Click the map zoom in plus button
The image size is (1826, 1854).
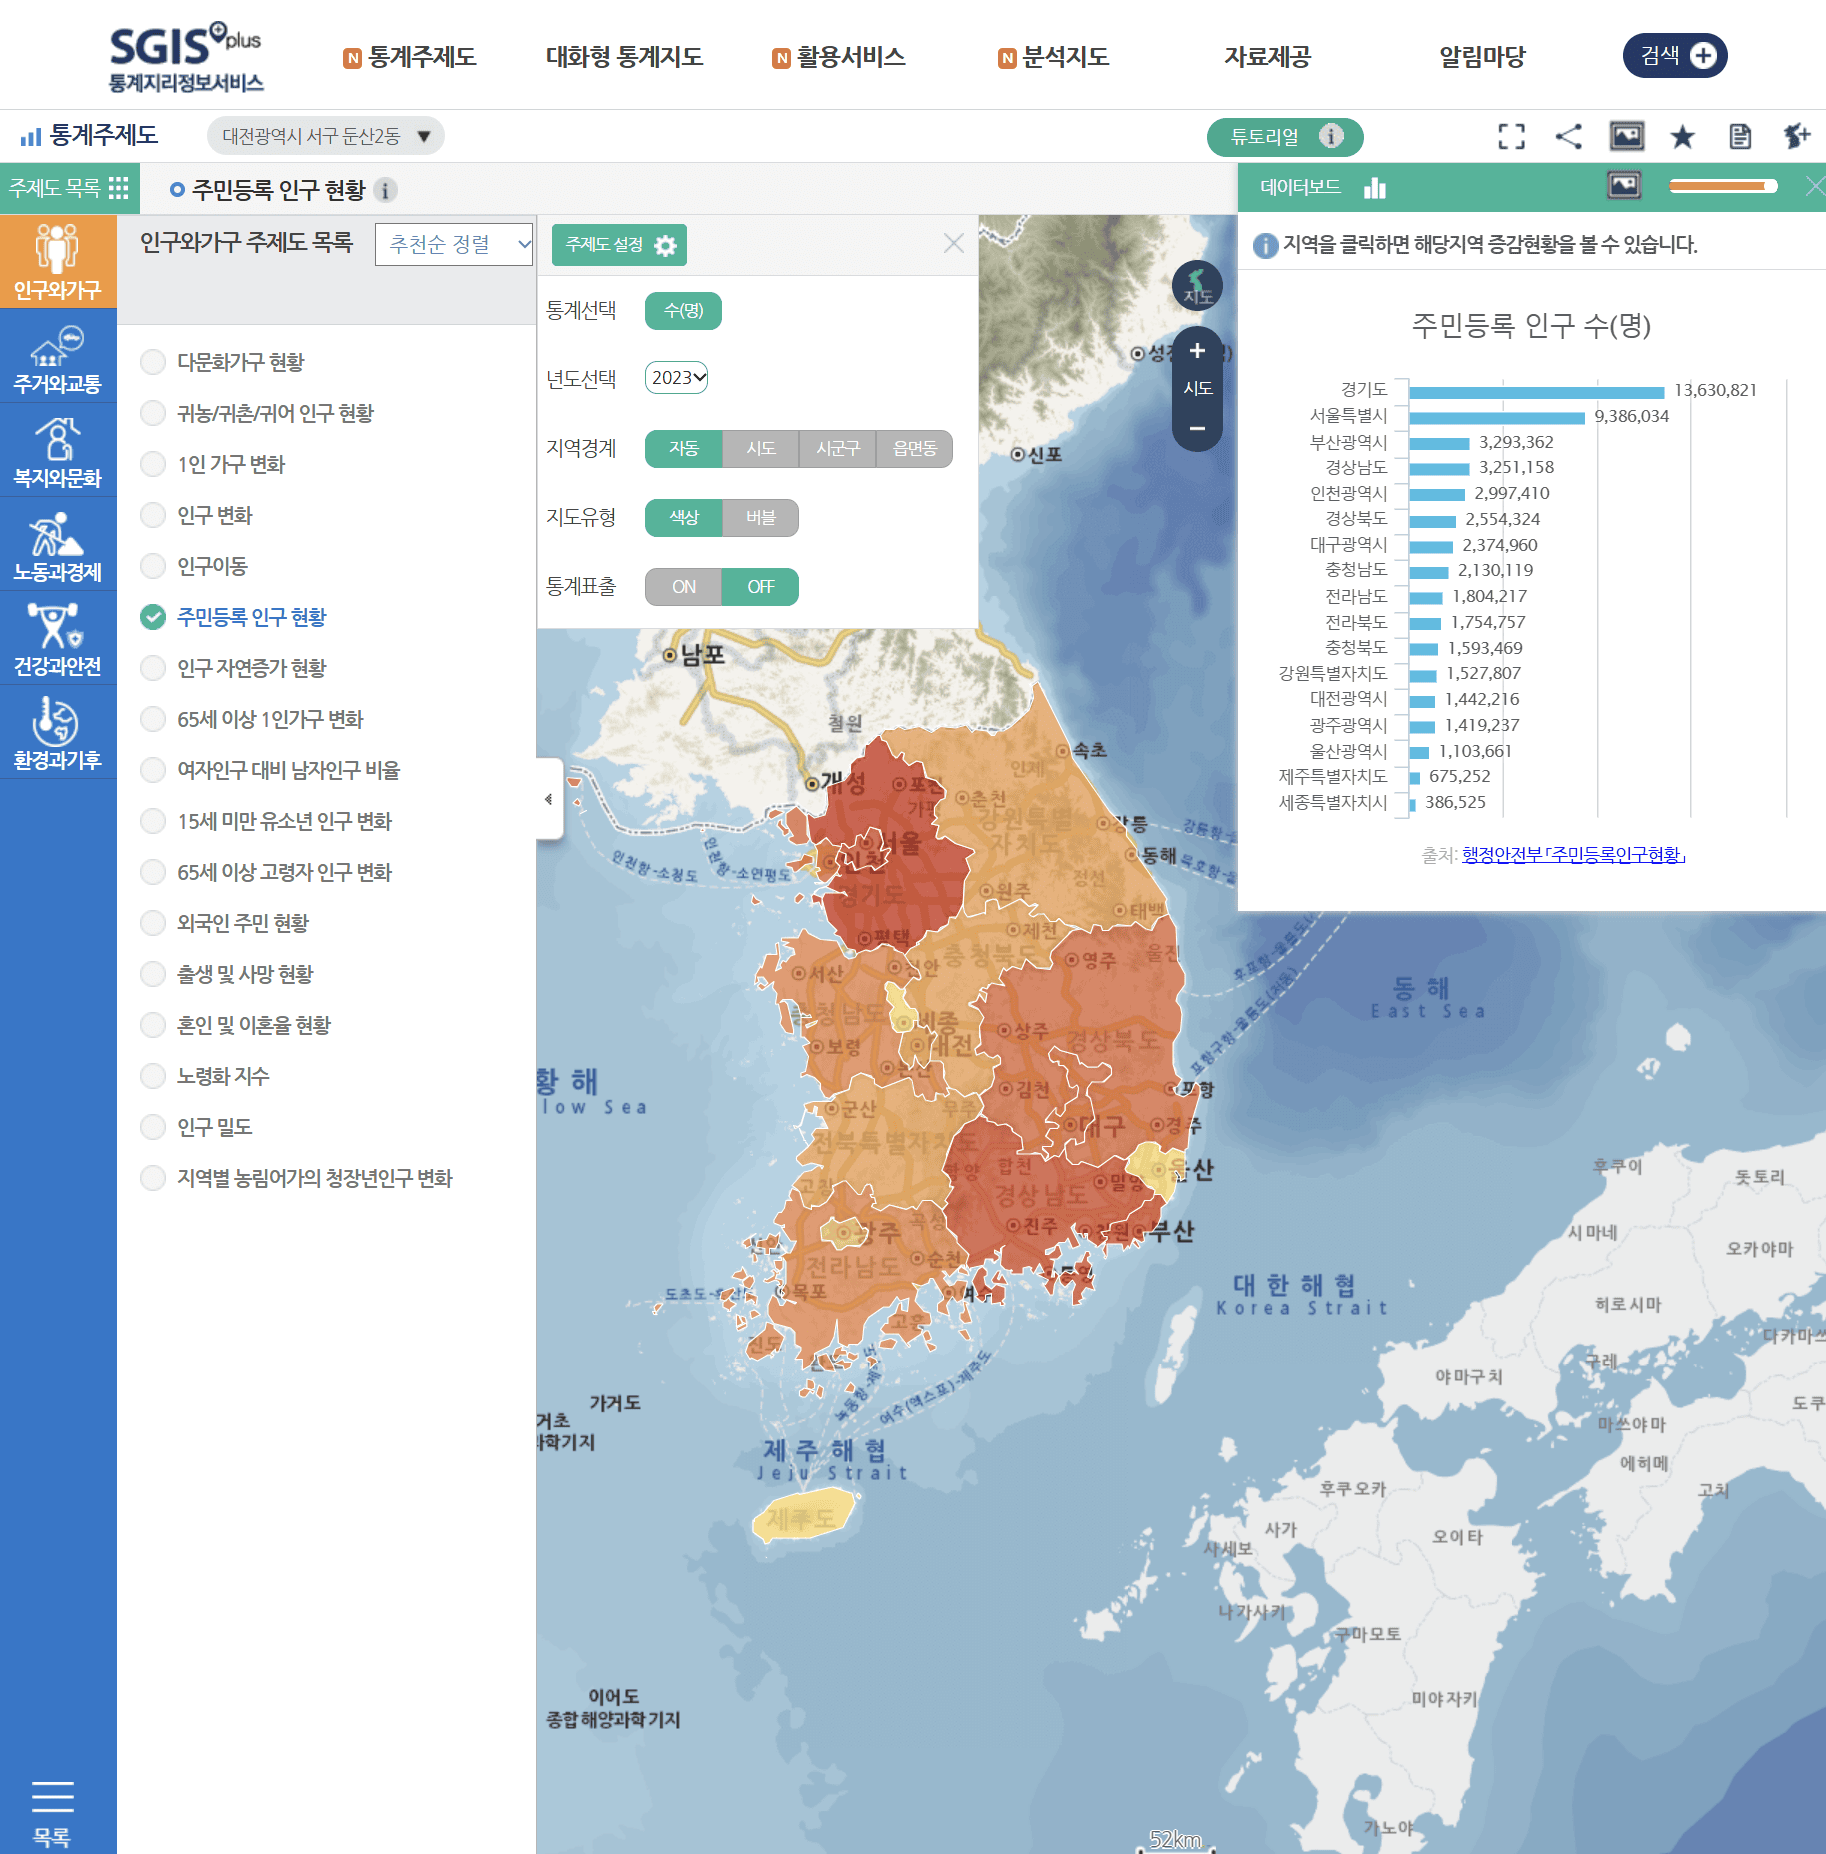coord(1197,351)
